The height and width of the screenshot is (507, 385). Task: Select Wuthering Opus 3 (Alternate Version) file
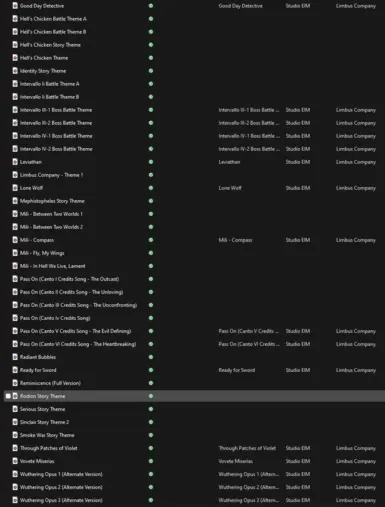(x=61, y=500)
